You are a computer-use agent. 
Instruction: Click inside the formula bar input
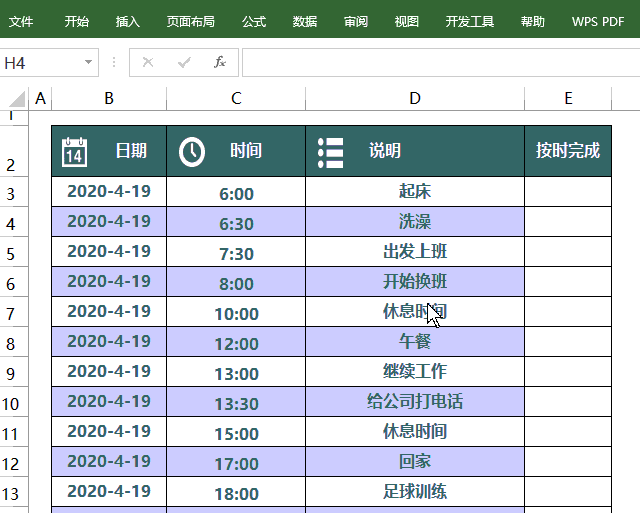[441, 62]
